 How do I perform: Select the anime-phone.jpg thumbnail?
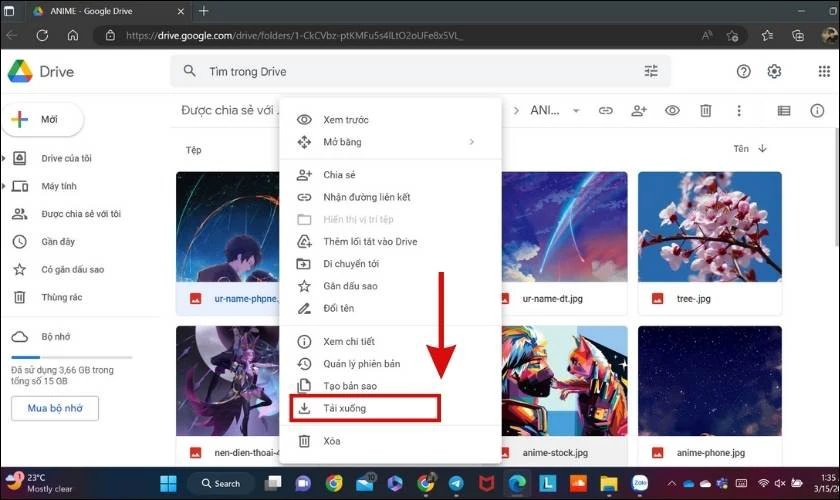(709, 381)
